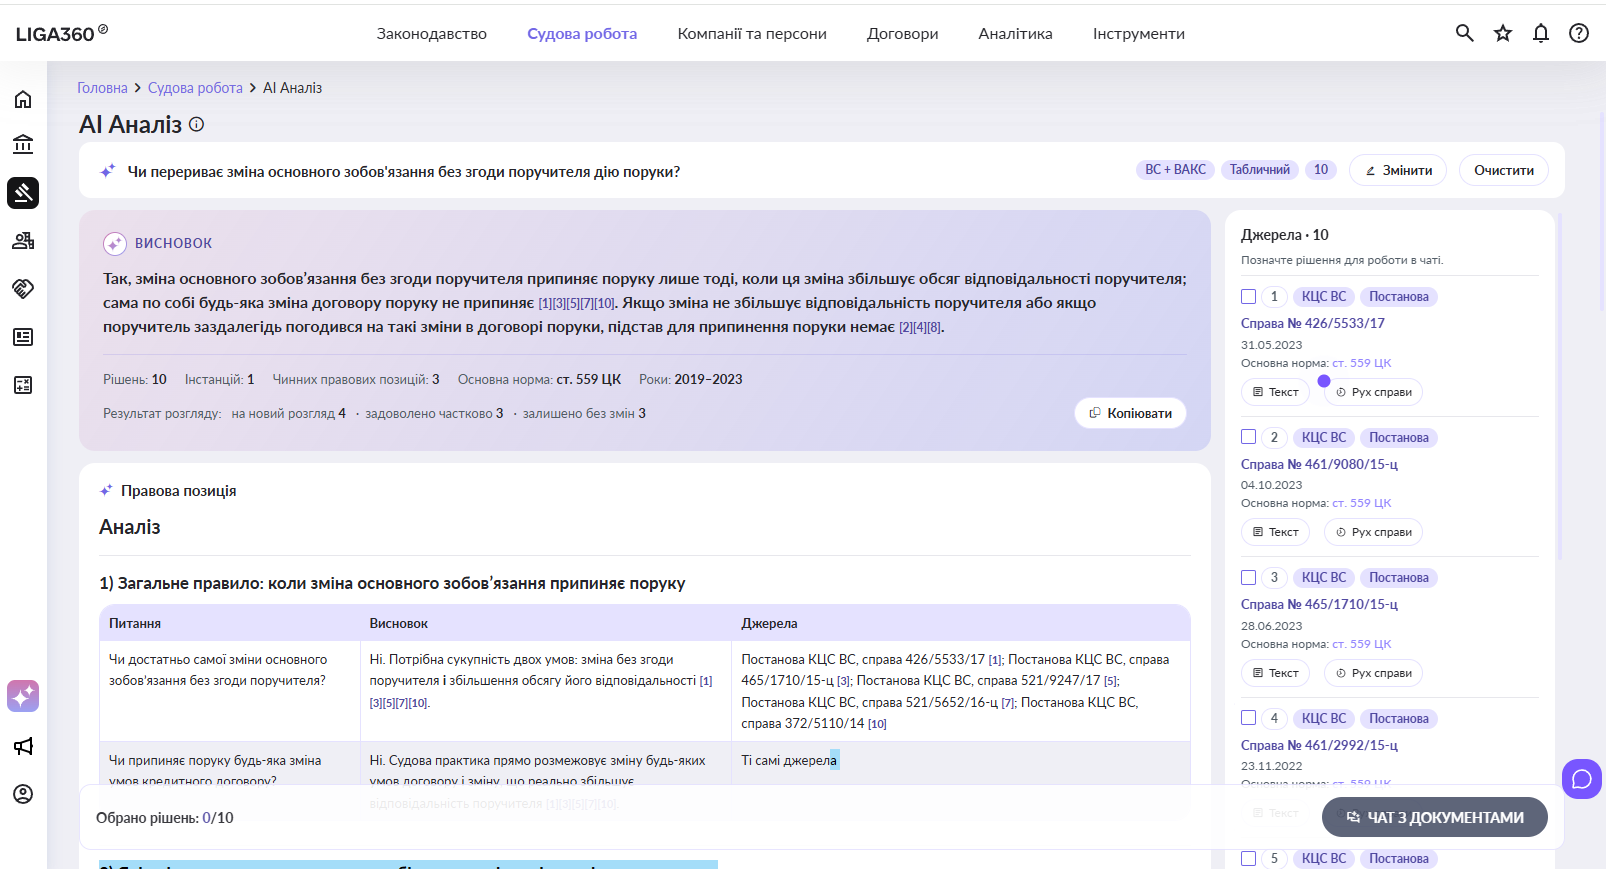Open the Аналітика menu
Viewport: 1606px width, 869px height.
[x=1016, y=34]
